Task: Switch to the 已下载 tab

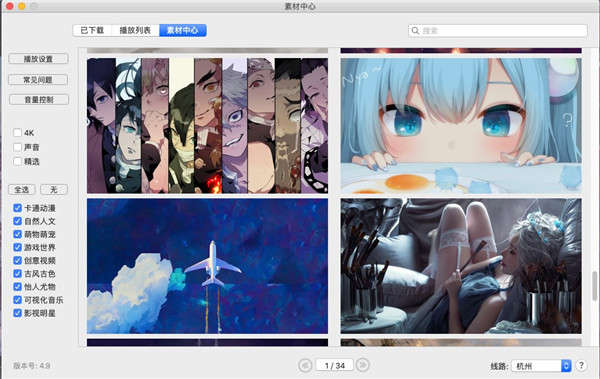Action: pyautogui.click(x=92, y=30)
